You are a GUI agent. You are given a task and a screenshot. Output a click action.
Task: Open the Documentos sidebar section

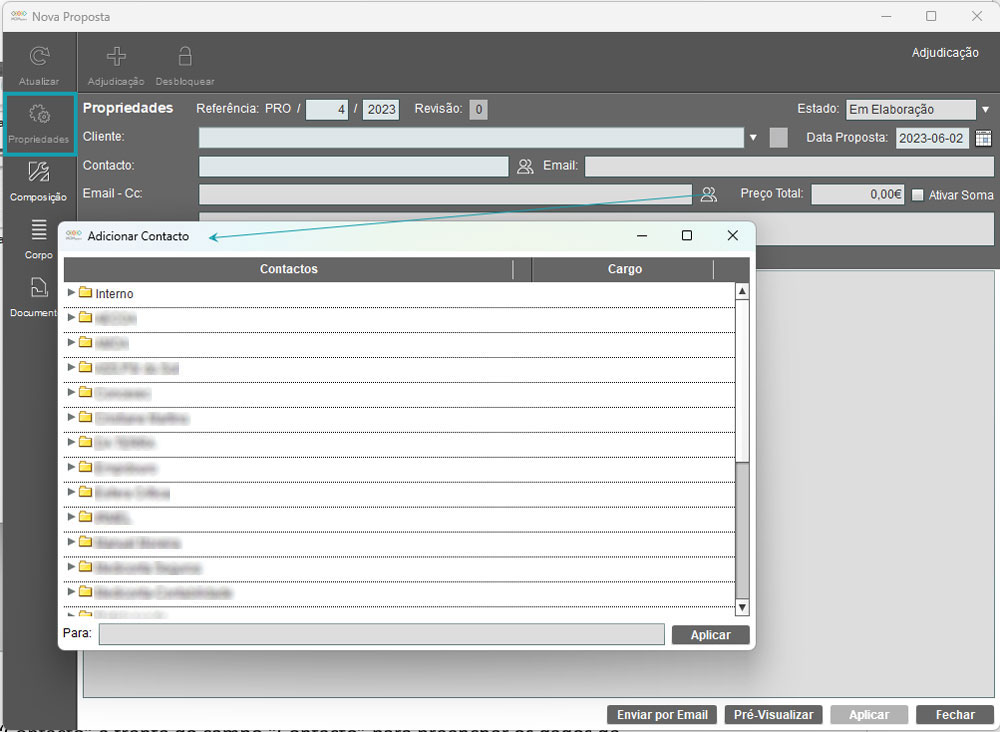click(39, 288)
